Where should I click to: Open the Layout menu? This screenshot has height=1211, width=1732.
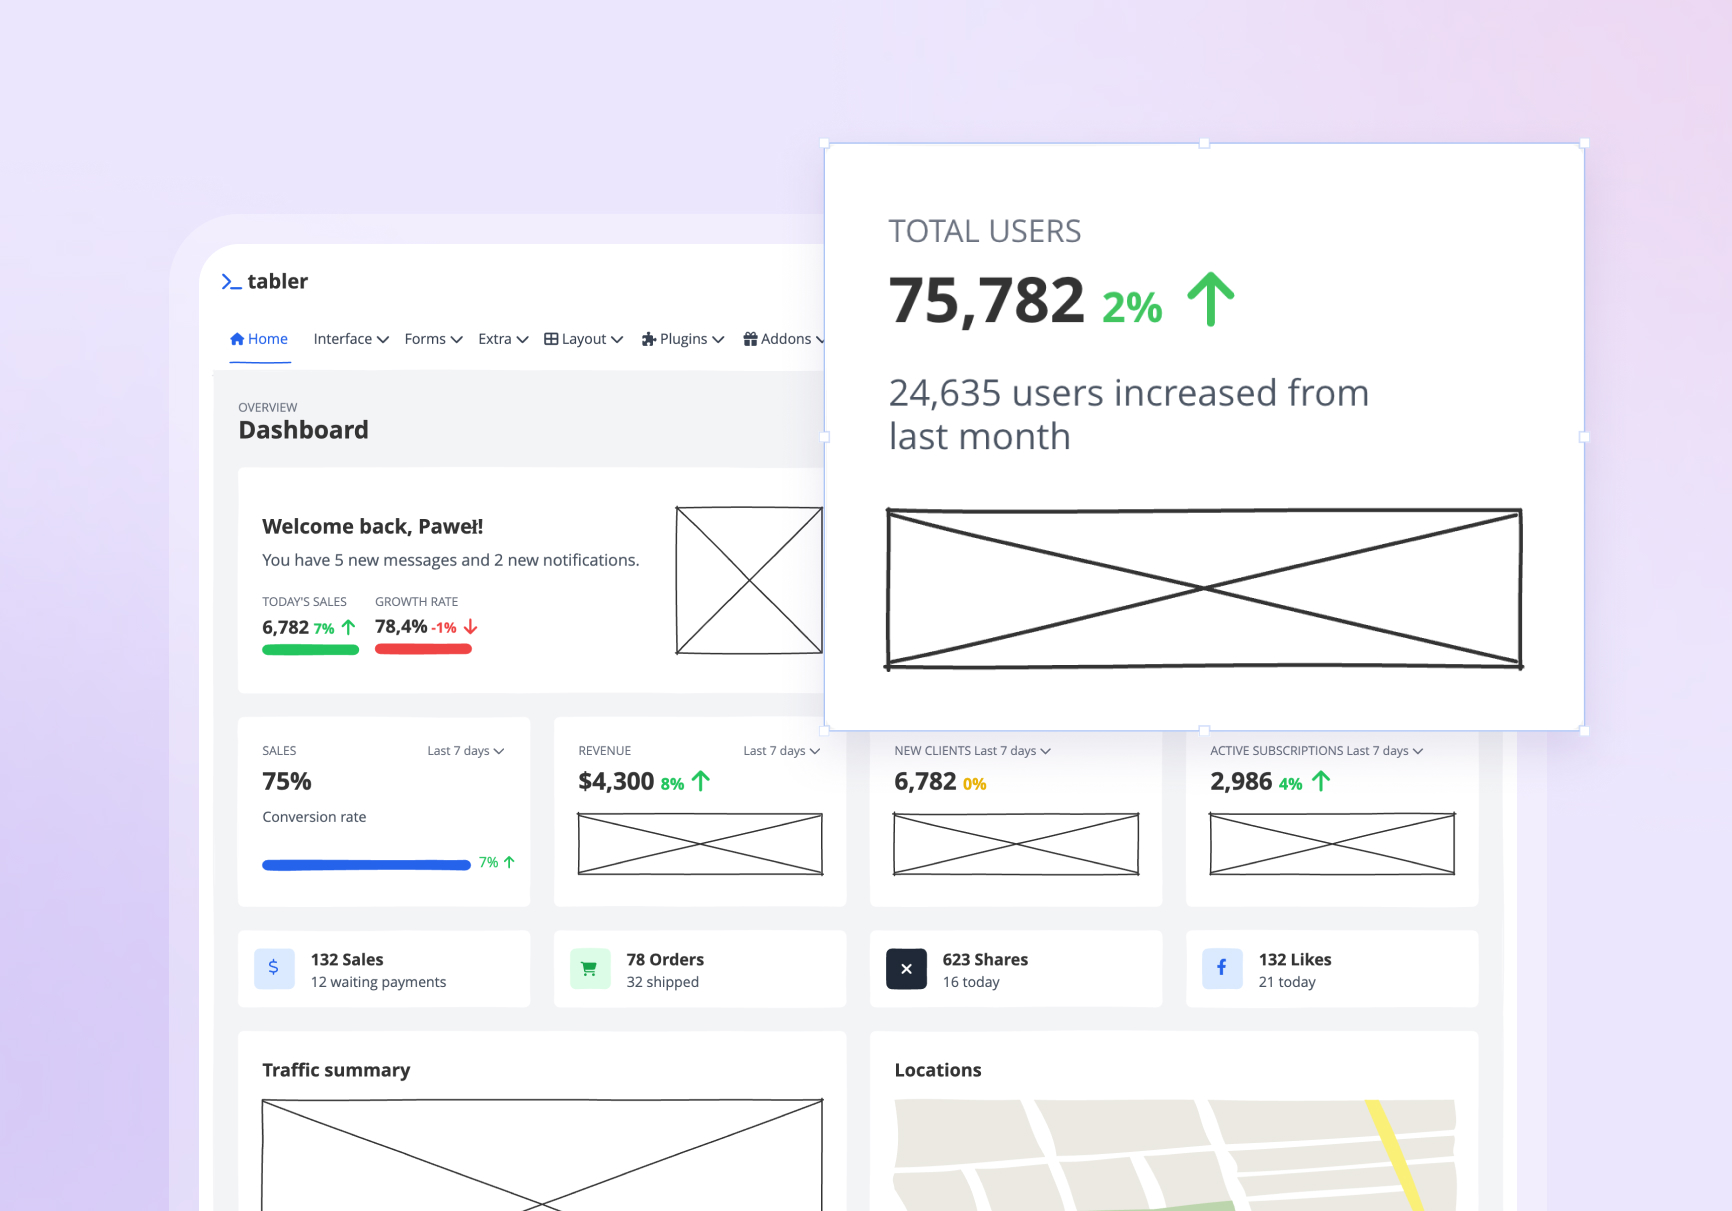coord(583,339)
